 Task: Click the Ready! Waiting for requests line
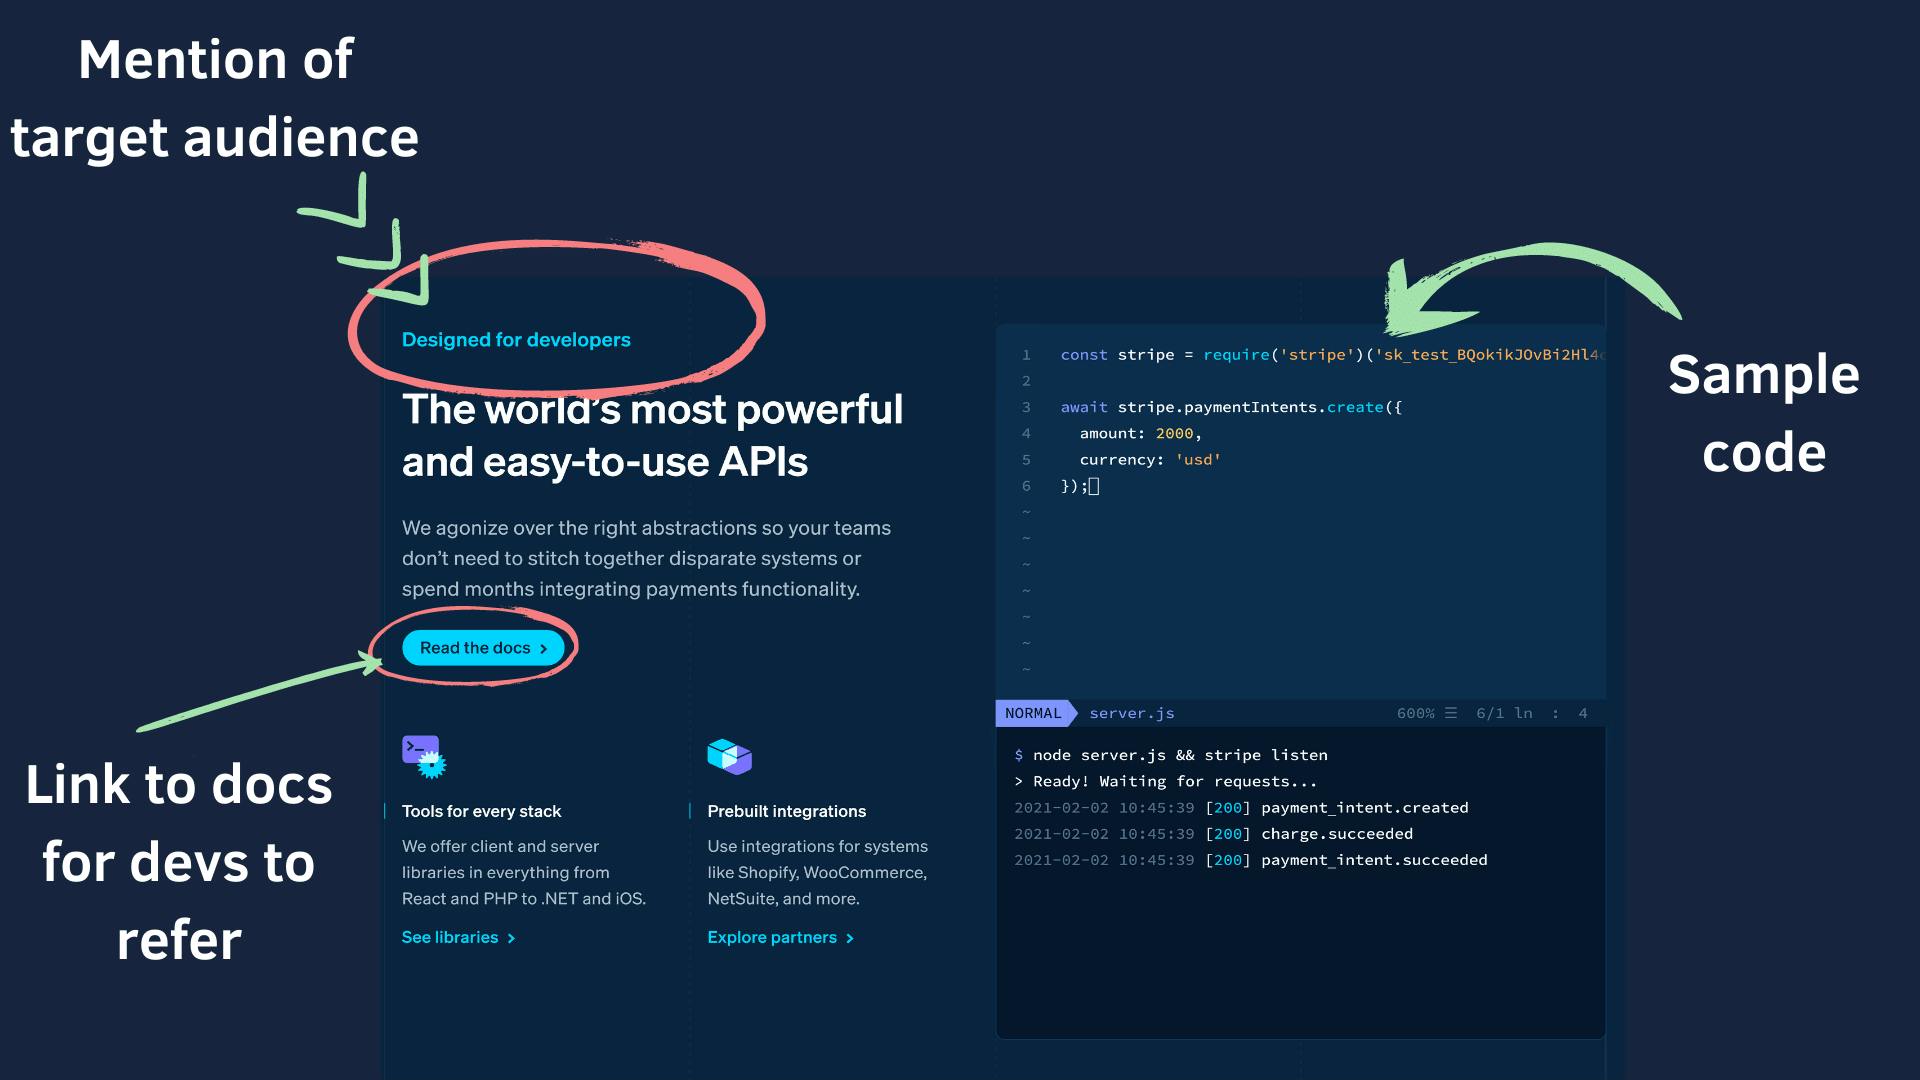(1166, 781)
